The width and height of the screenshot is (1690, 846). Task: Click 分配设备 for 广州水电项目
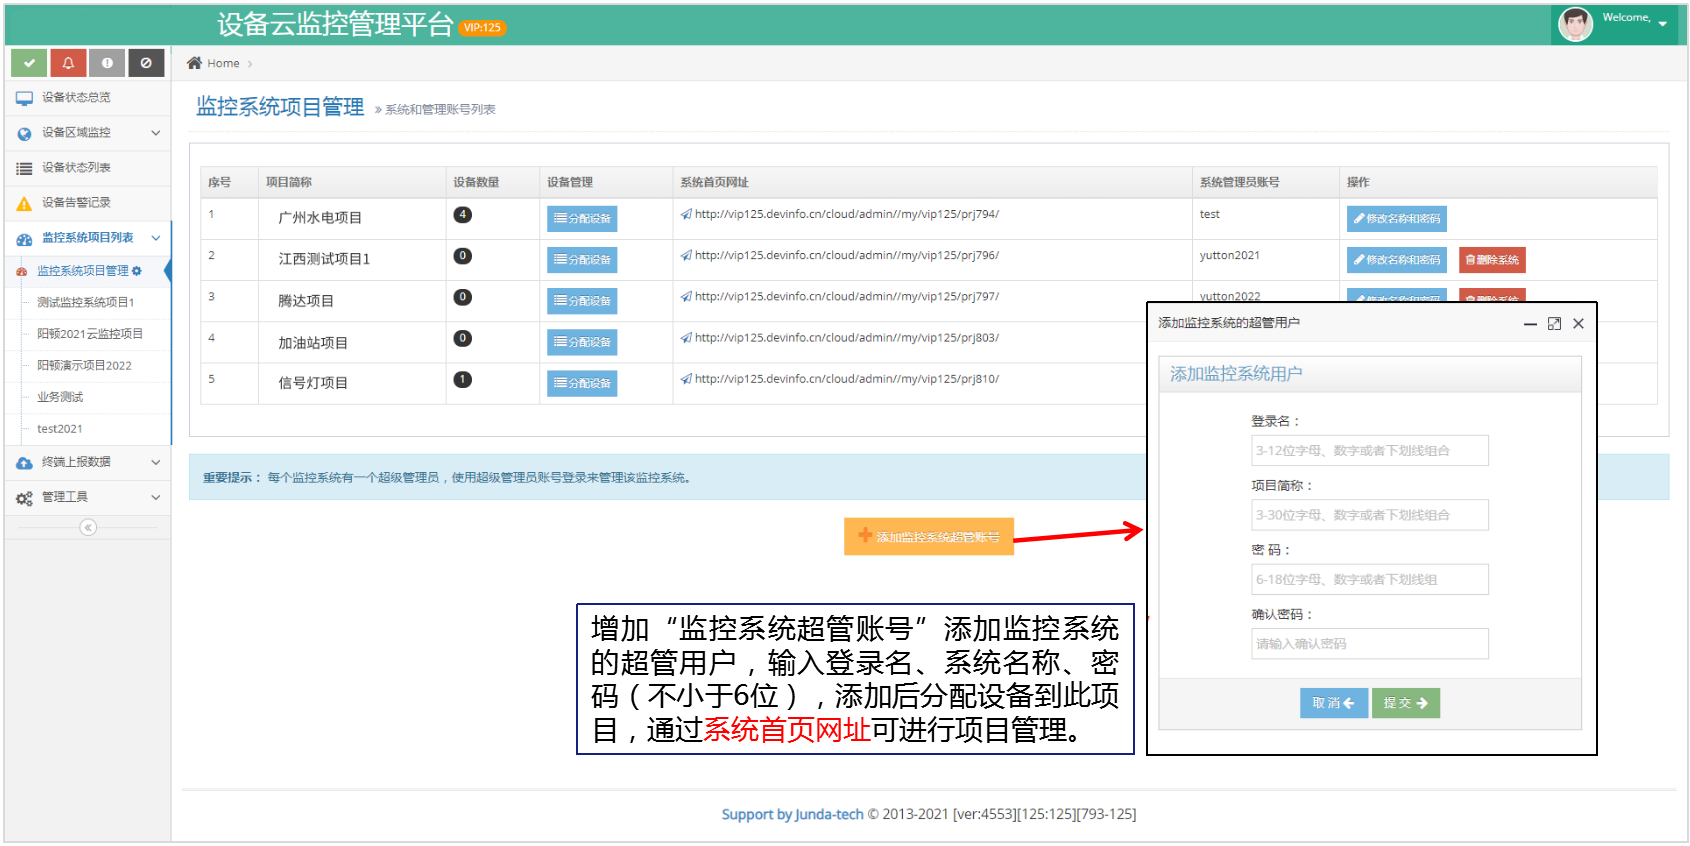(x=581, y=219)
